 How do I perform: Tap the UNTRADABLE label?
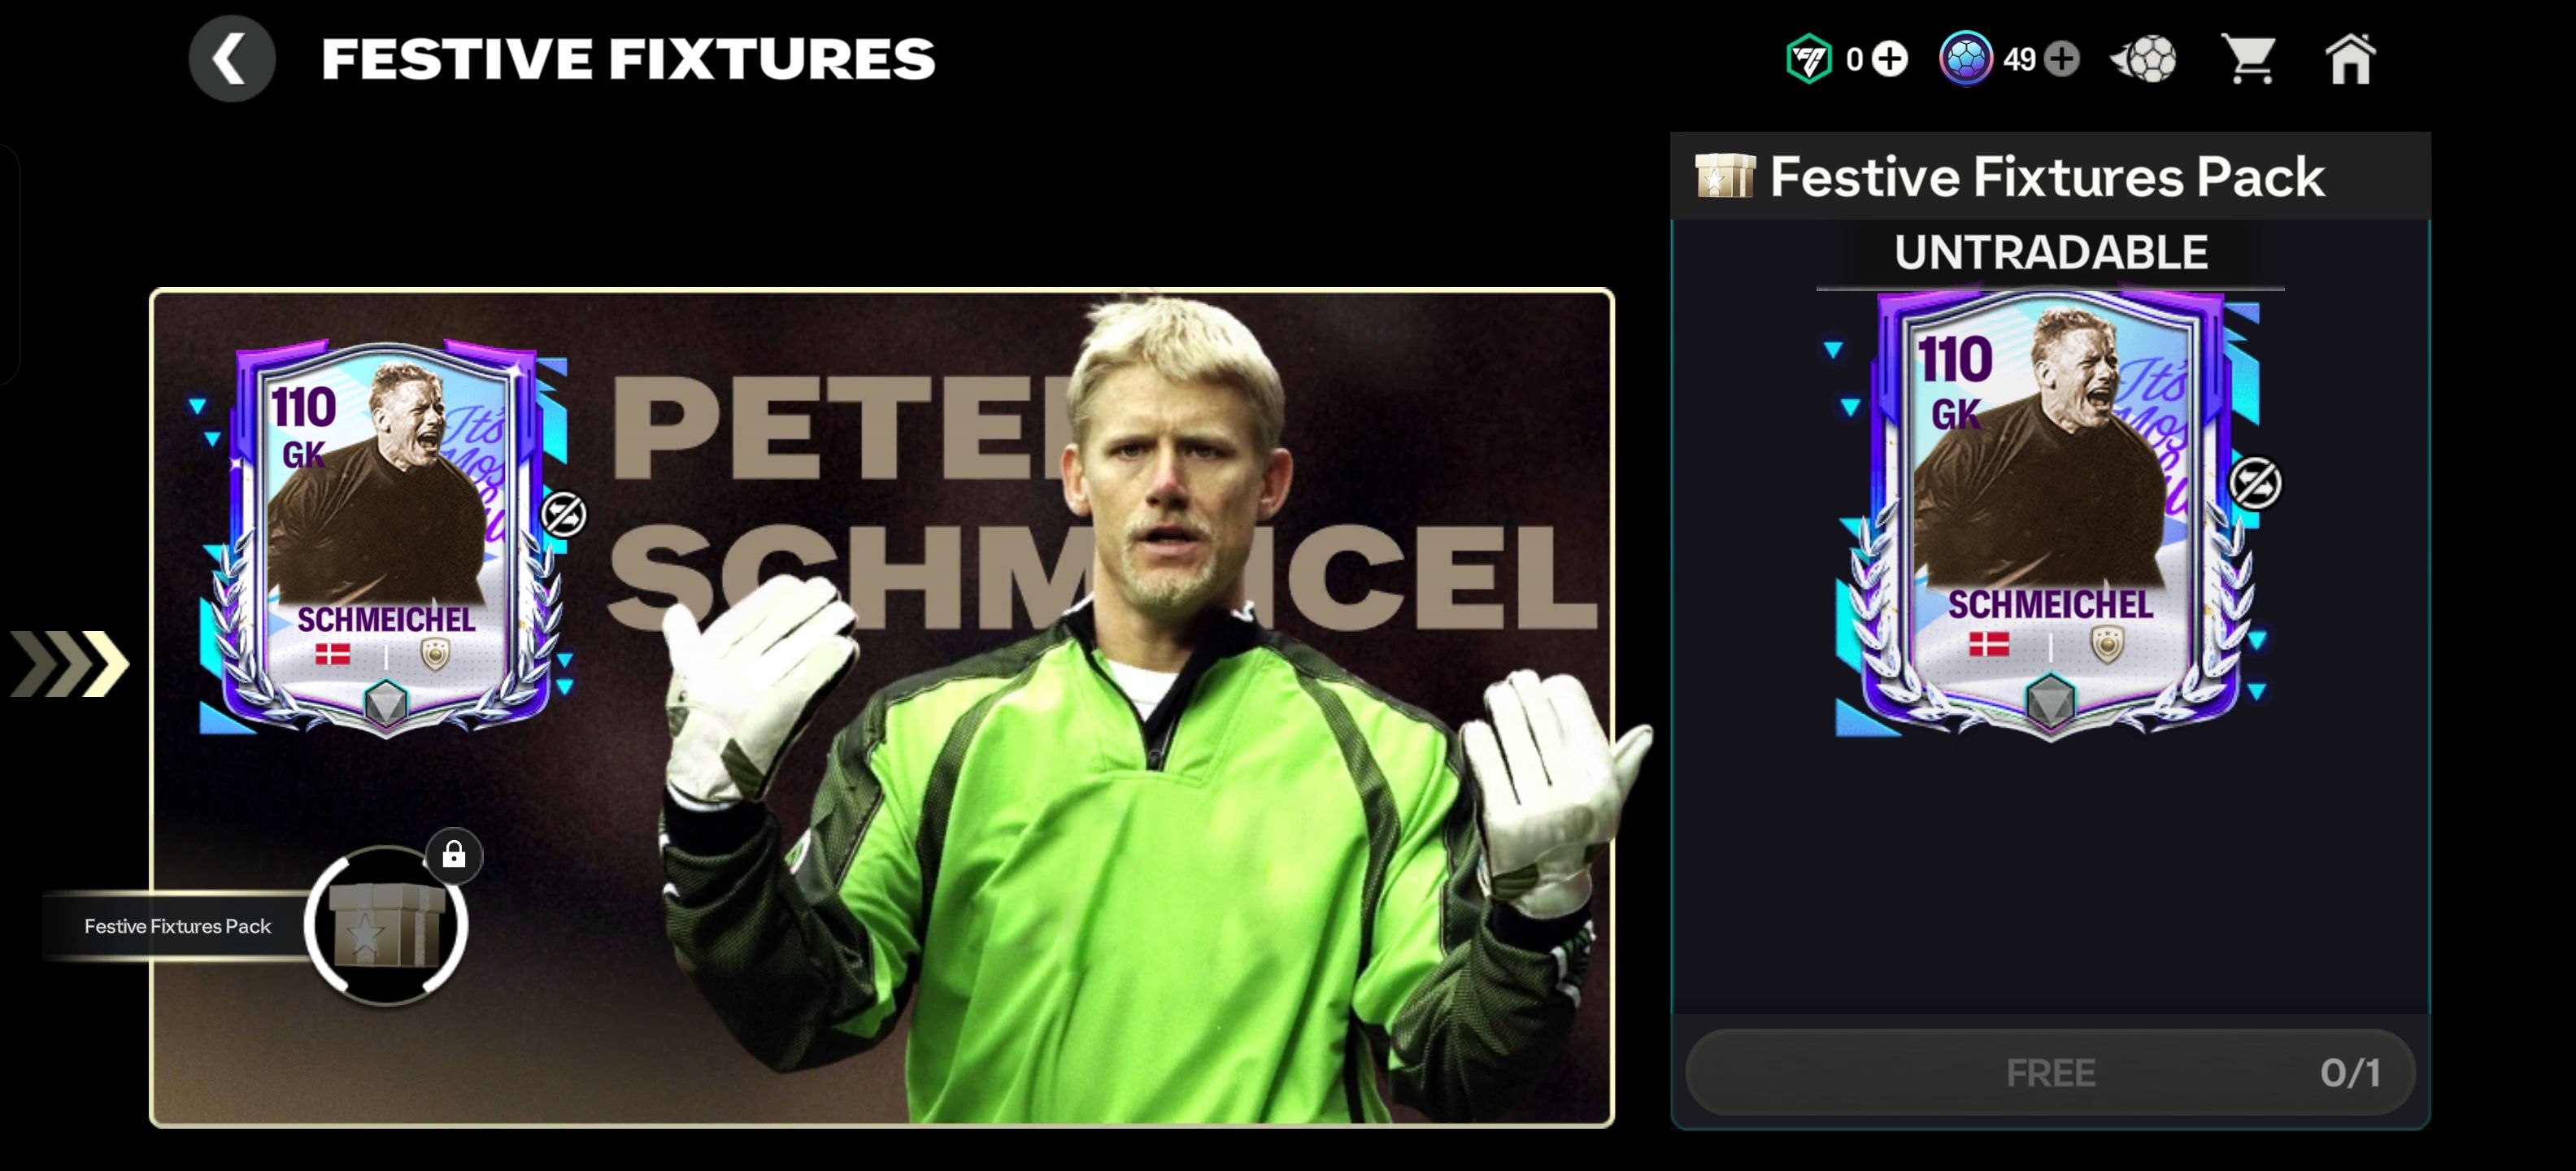point(2050,252)
